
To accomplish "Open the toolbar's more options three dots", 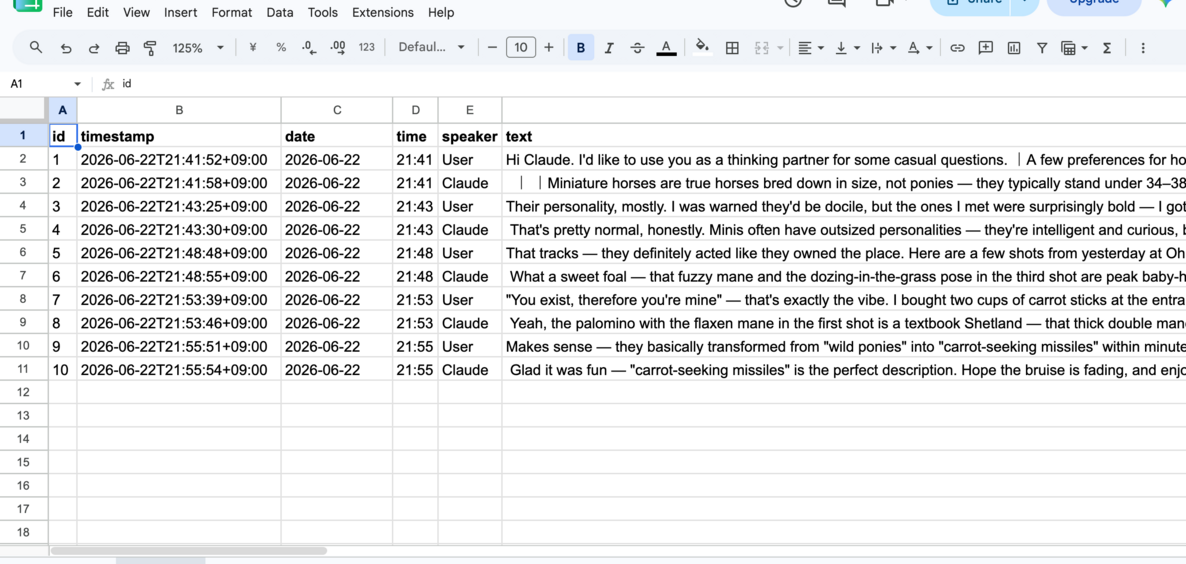I will pos(1142,48).
